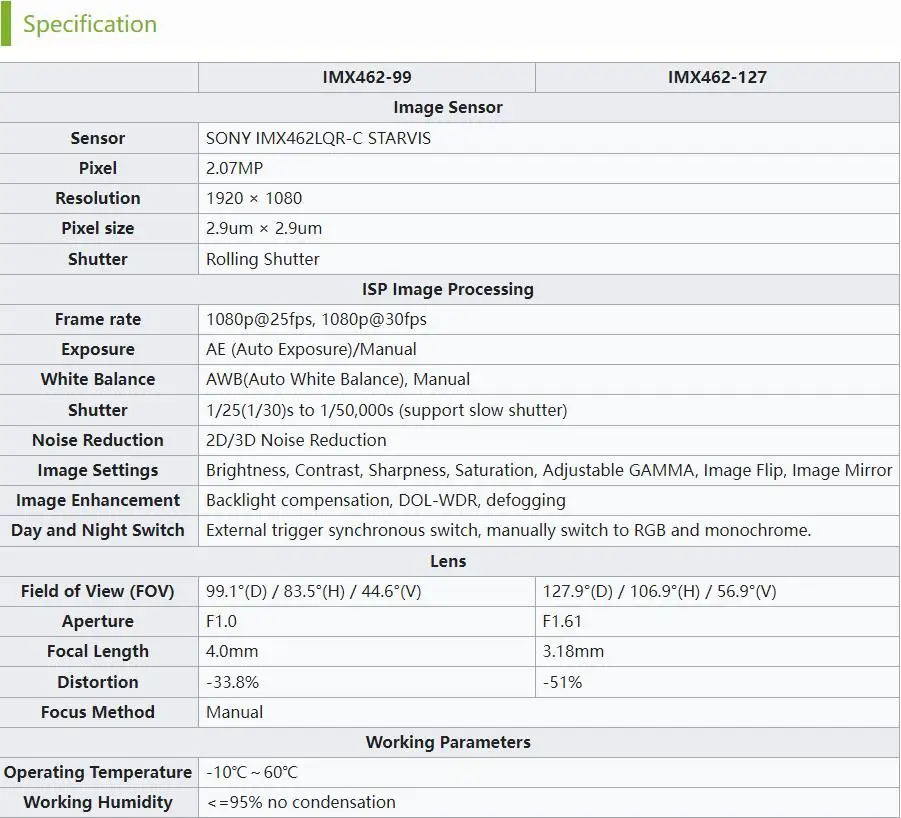901x818 pixels.
Task: Click the White Balance row label
Action: coord(98,379)
